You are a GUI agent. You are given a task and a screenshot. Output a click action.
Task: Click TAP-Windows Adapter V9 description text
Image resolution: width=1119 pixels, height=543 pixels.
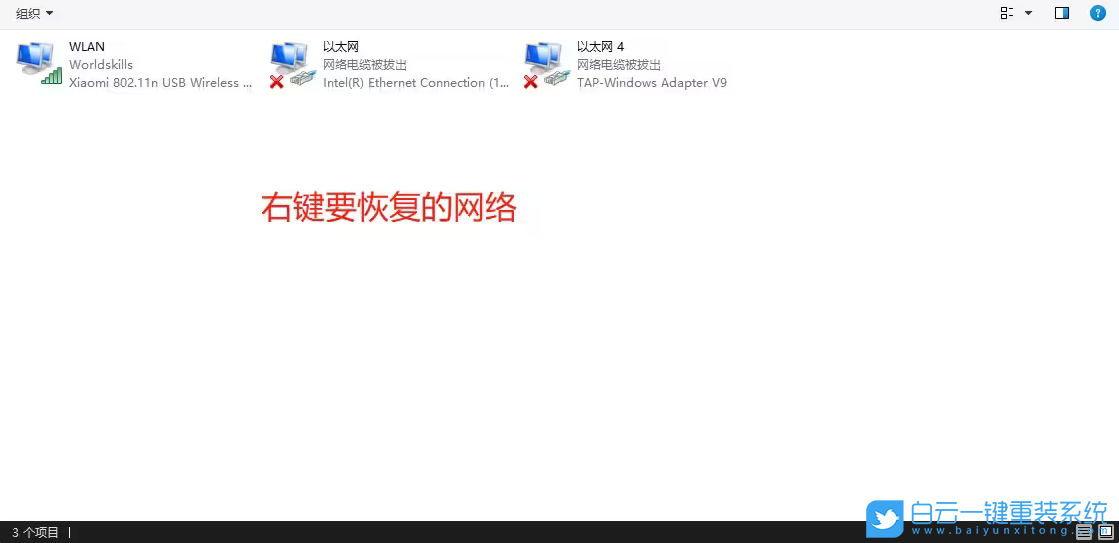click(652, 83)
